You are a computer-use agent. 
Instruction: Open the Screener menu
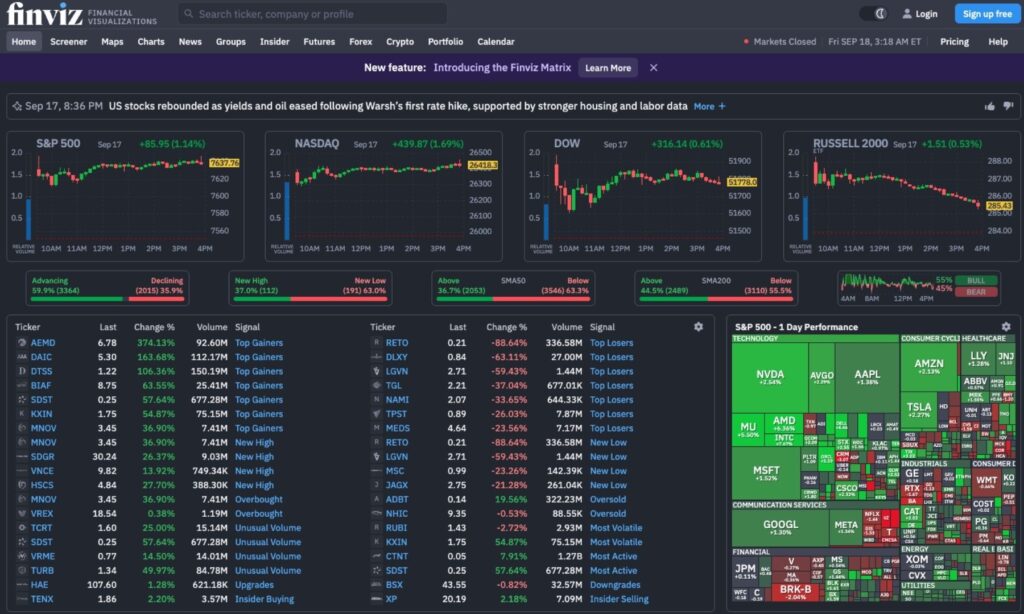(x=69, y=41)
